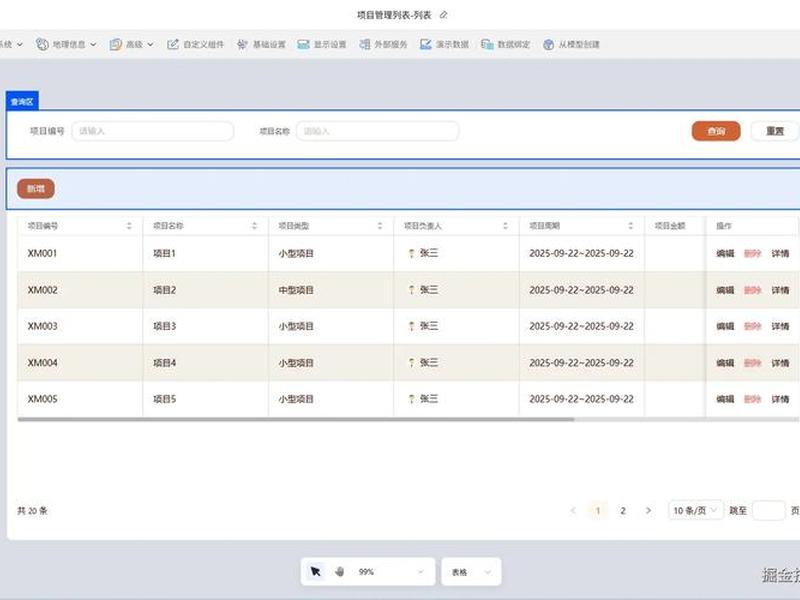
Task: Click the 基础设置 gear icon
Action: [x=242, y=44]
